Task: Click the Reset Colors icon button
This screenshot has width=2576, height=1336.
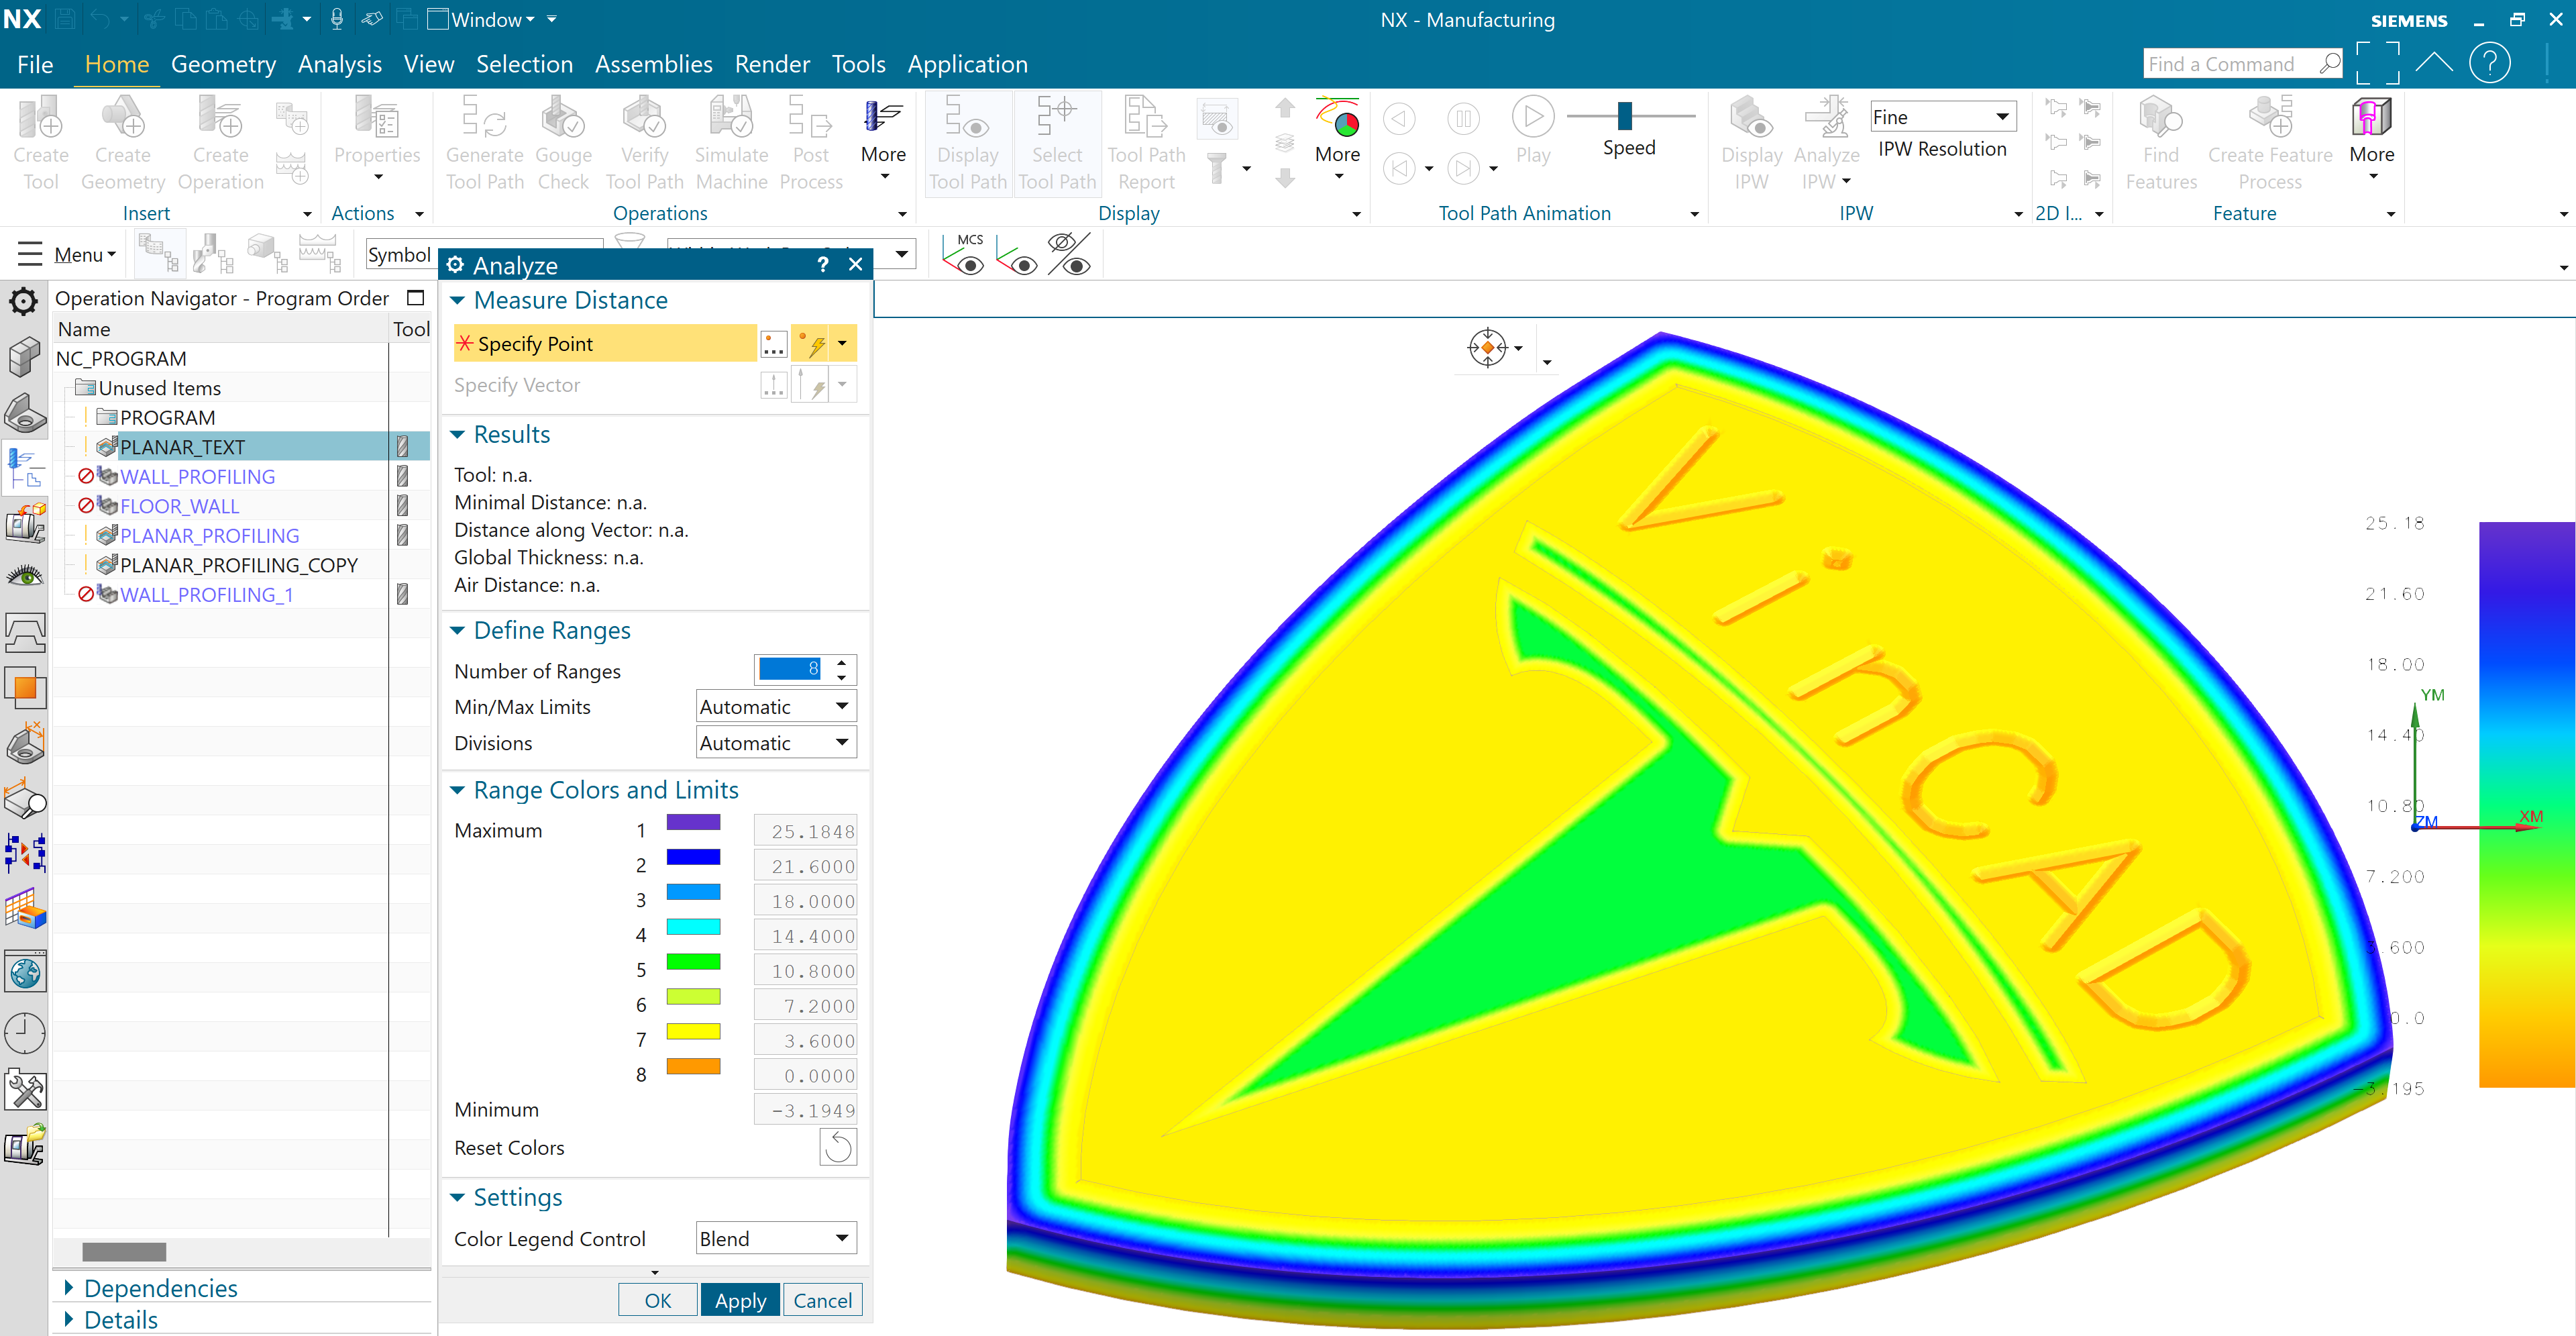Action: tap(838, 1147)
